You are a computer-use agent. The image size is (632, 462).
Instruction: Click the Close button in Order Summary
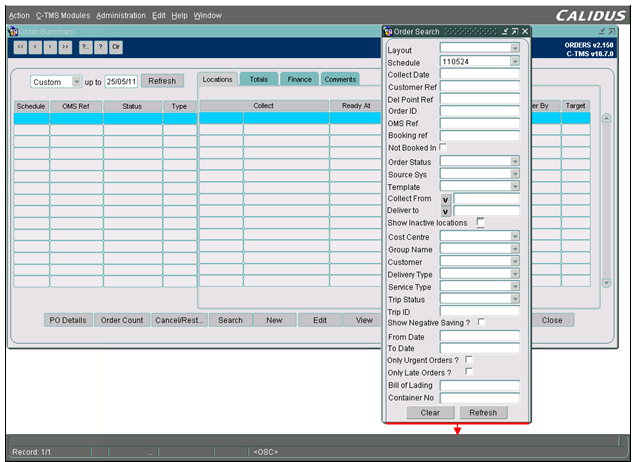click(552, 320)
